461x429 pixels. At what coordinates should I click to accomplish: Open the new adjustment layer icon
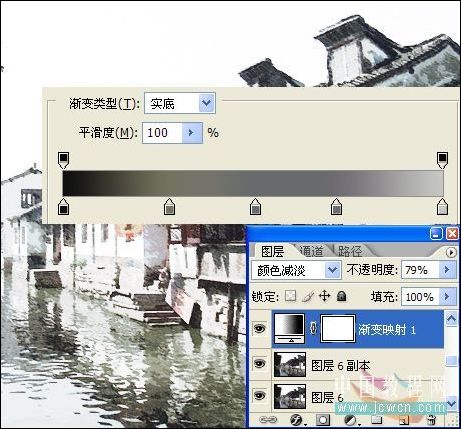tap(350, 420)
